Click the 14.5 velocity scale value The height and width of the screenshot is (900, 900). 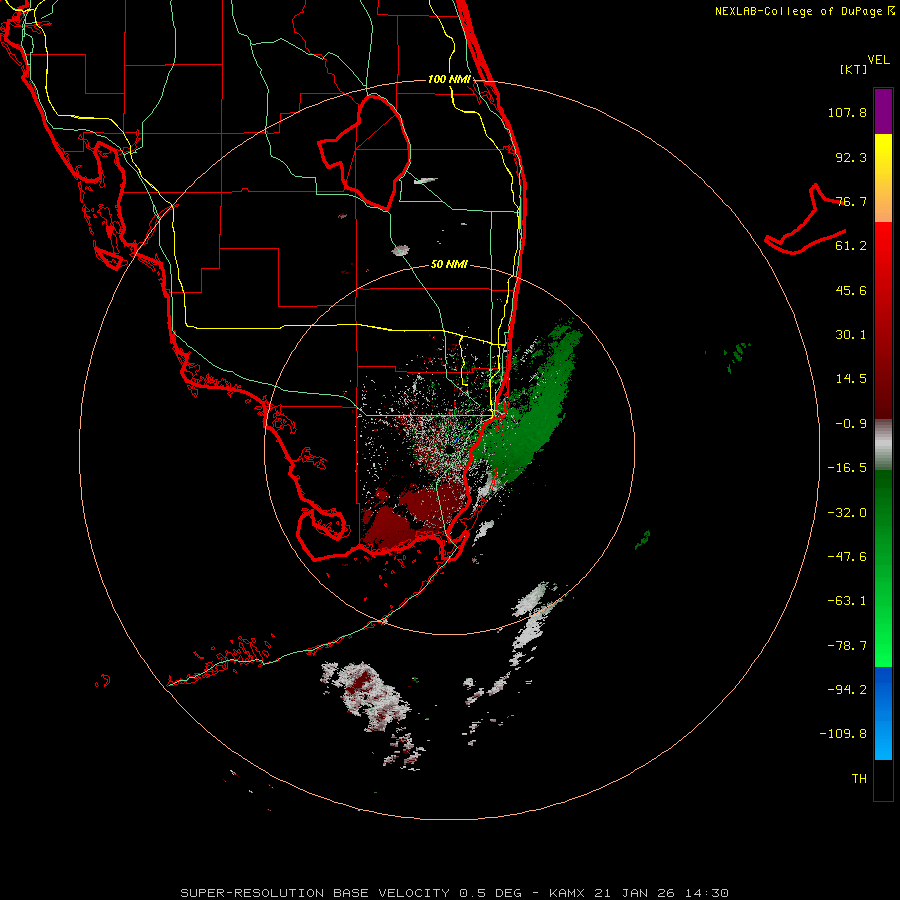[851, 379]
